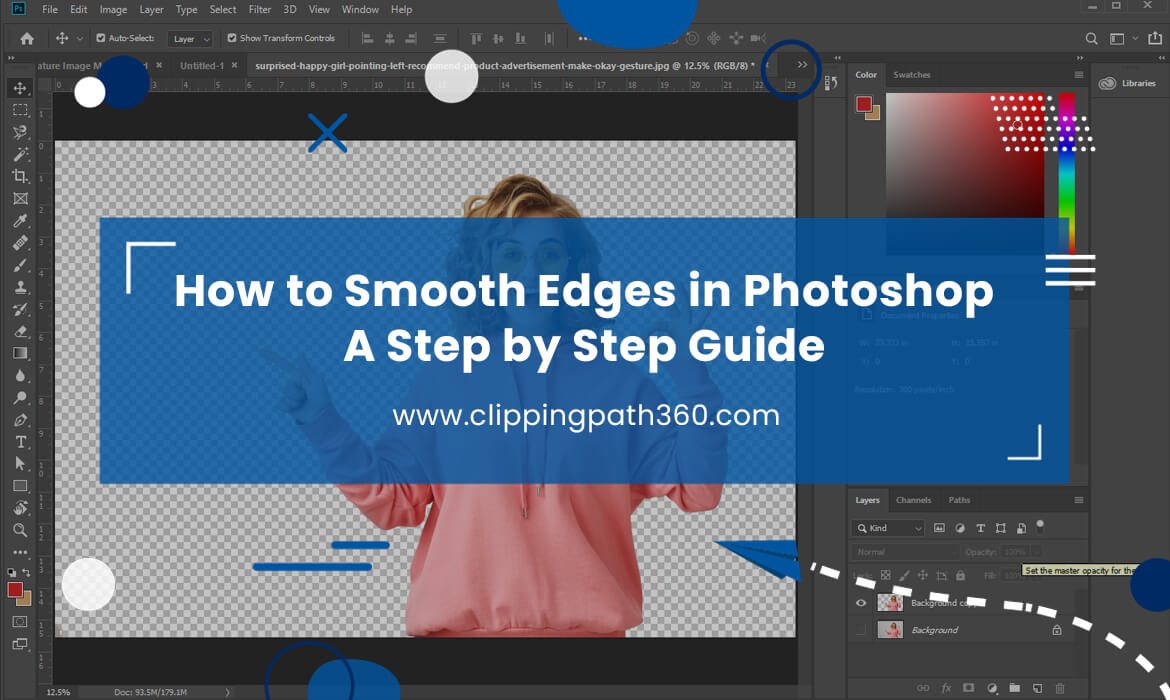Expand hidden document tabs chevron

[x=802, y=65]
